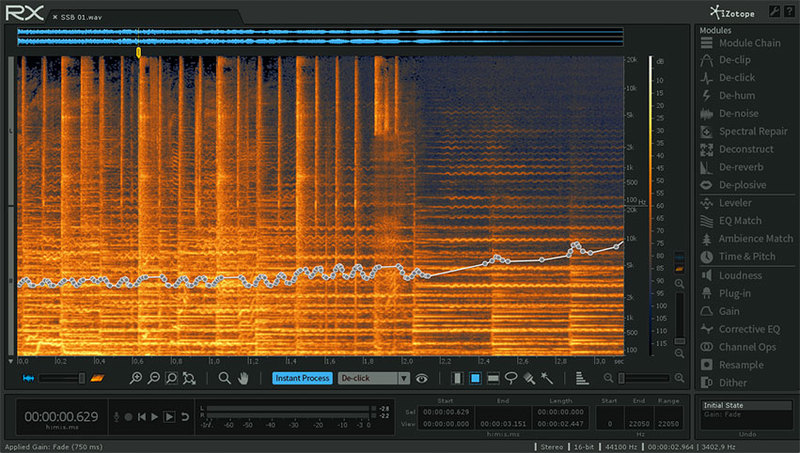The width and height of the screenshot is (800, 453).
Task: Close the SSB 01.wav tab
Action: tap(55, 17)
